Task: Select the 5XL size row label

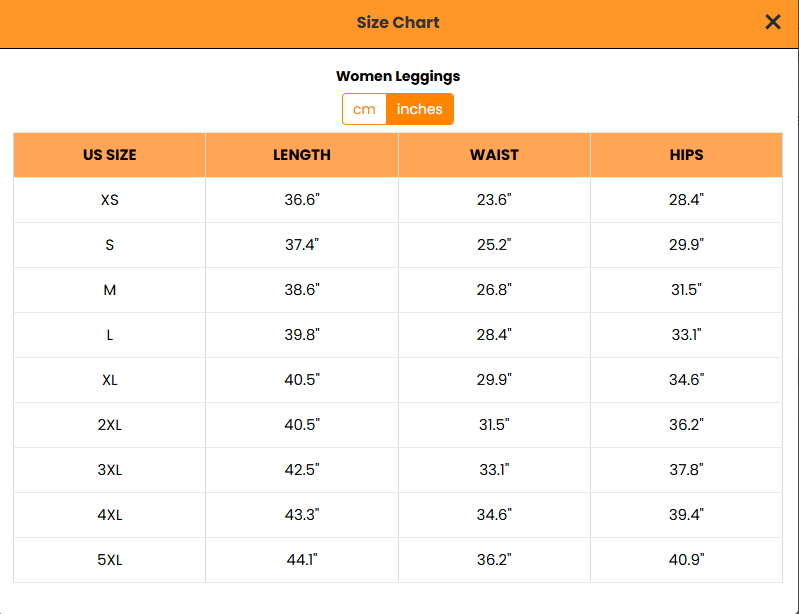Action: [x=110, y=560]
